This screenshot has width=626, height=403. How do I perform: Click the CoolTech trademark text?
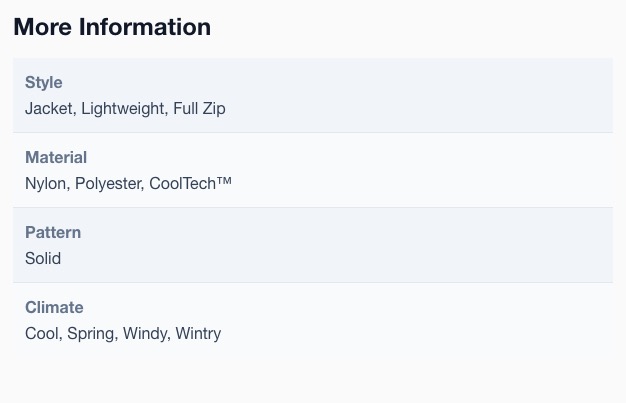[190, 183]
